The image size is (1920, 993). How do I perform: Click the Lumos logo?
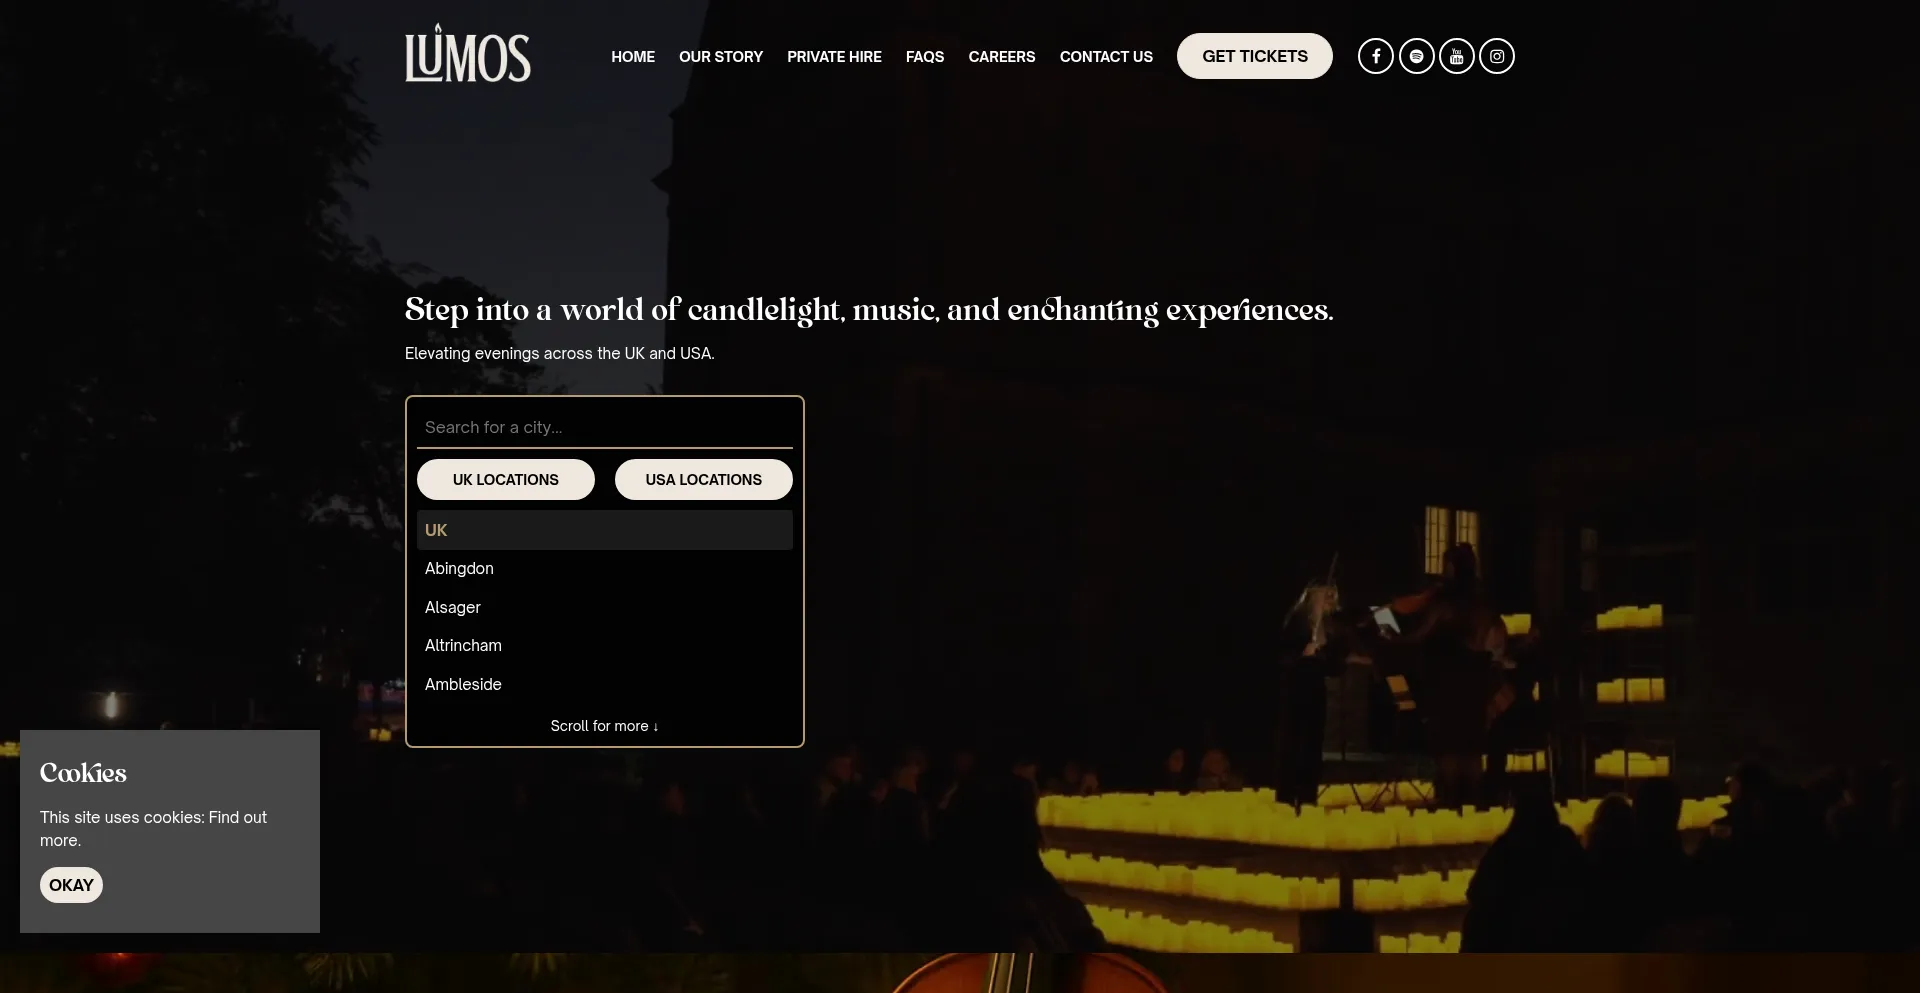467,53
